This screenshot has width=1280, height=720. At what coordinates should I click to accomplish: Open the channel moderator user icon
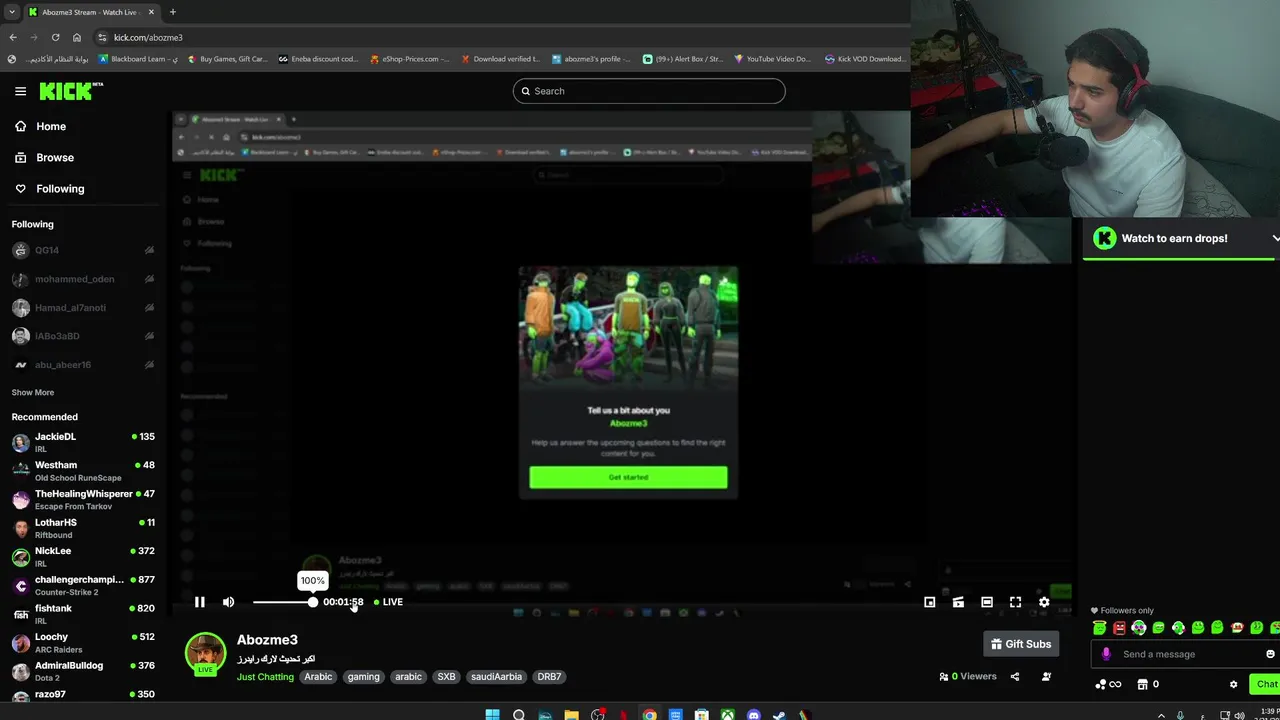[1046, 677]
